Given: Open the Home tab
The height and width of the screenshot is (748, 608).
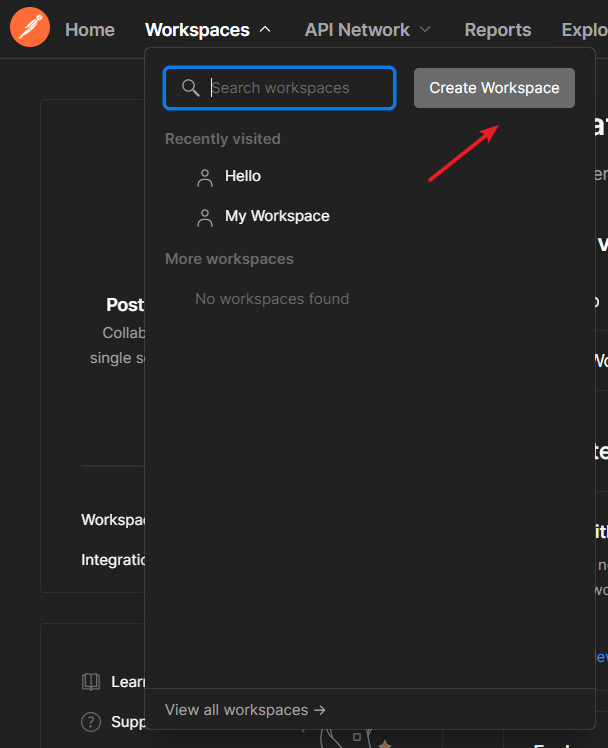Looking at the screenshot, I should pyautogui.click(x=90, y=30).
